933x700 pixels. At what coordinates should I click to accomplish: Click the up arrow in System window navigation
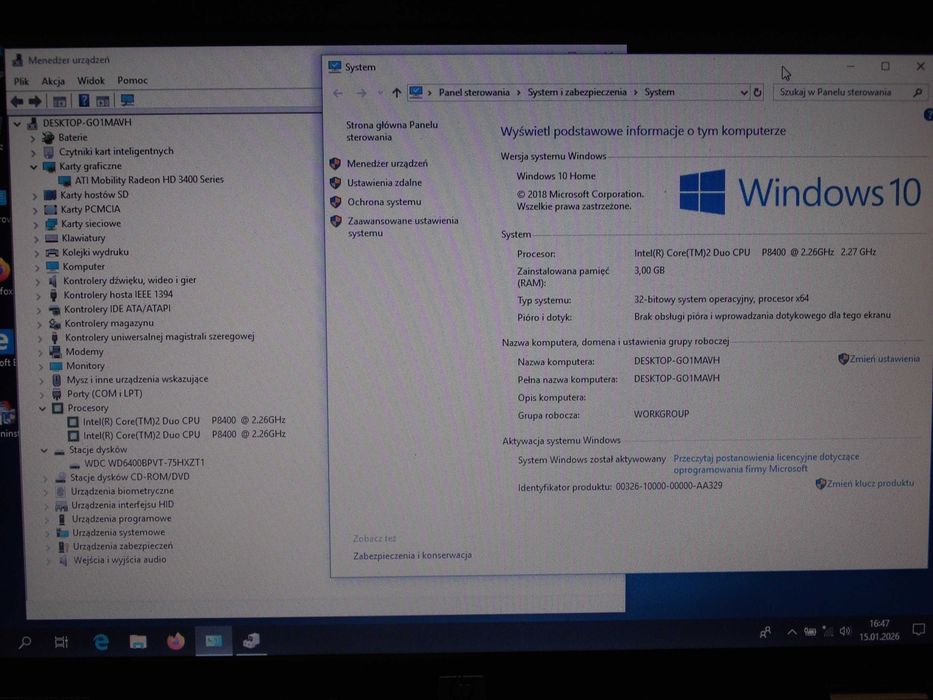396,93
